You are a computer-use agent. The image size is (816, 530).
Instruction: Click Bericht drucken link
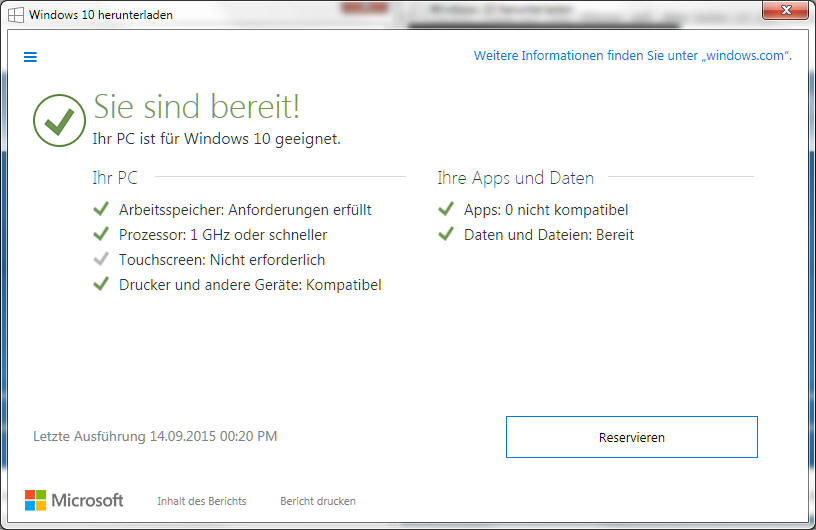(x=318, y=501)
